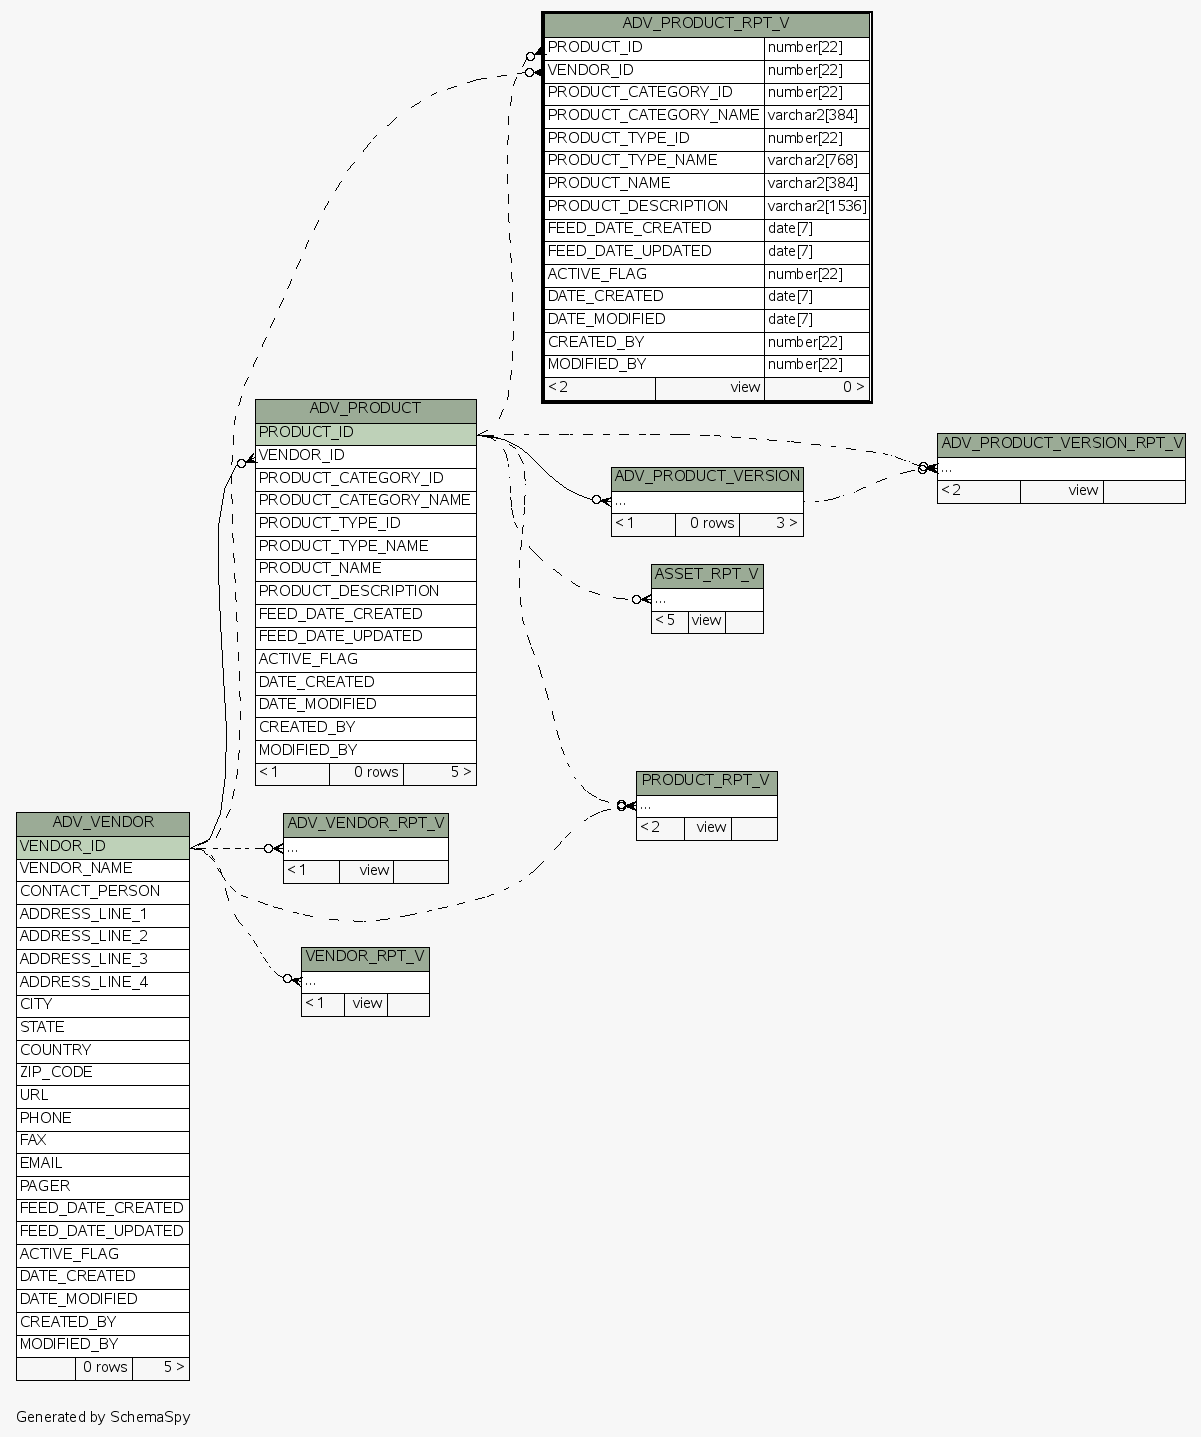1201x1437 pixels.
Task: Click '...' columns row in ADV_VENDOR_RPT_V
Action: (366, 849)
